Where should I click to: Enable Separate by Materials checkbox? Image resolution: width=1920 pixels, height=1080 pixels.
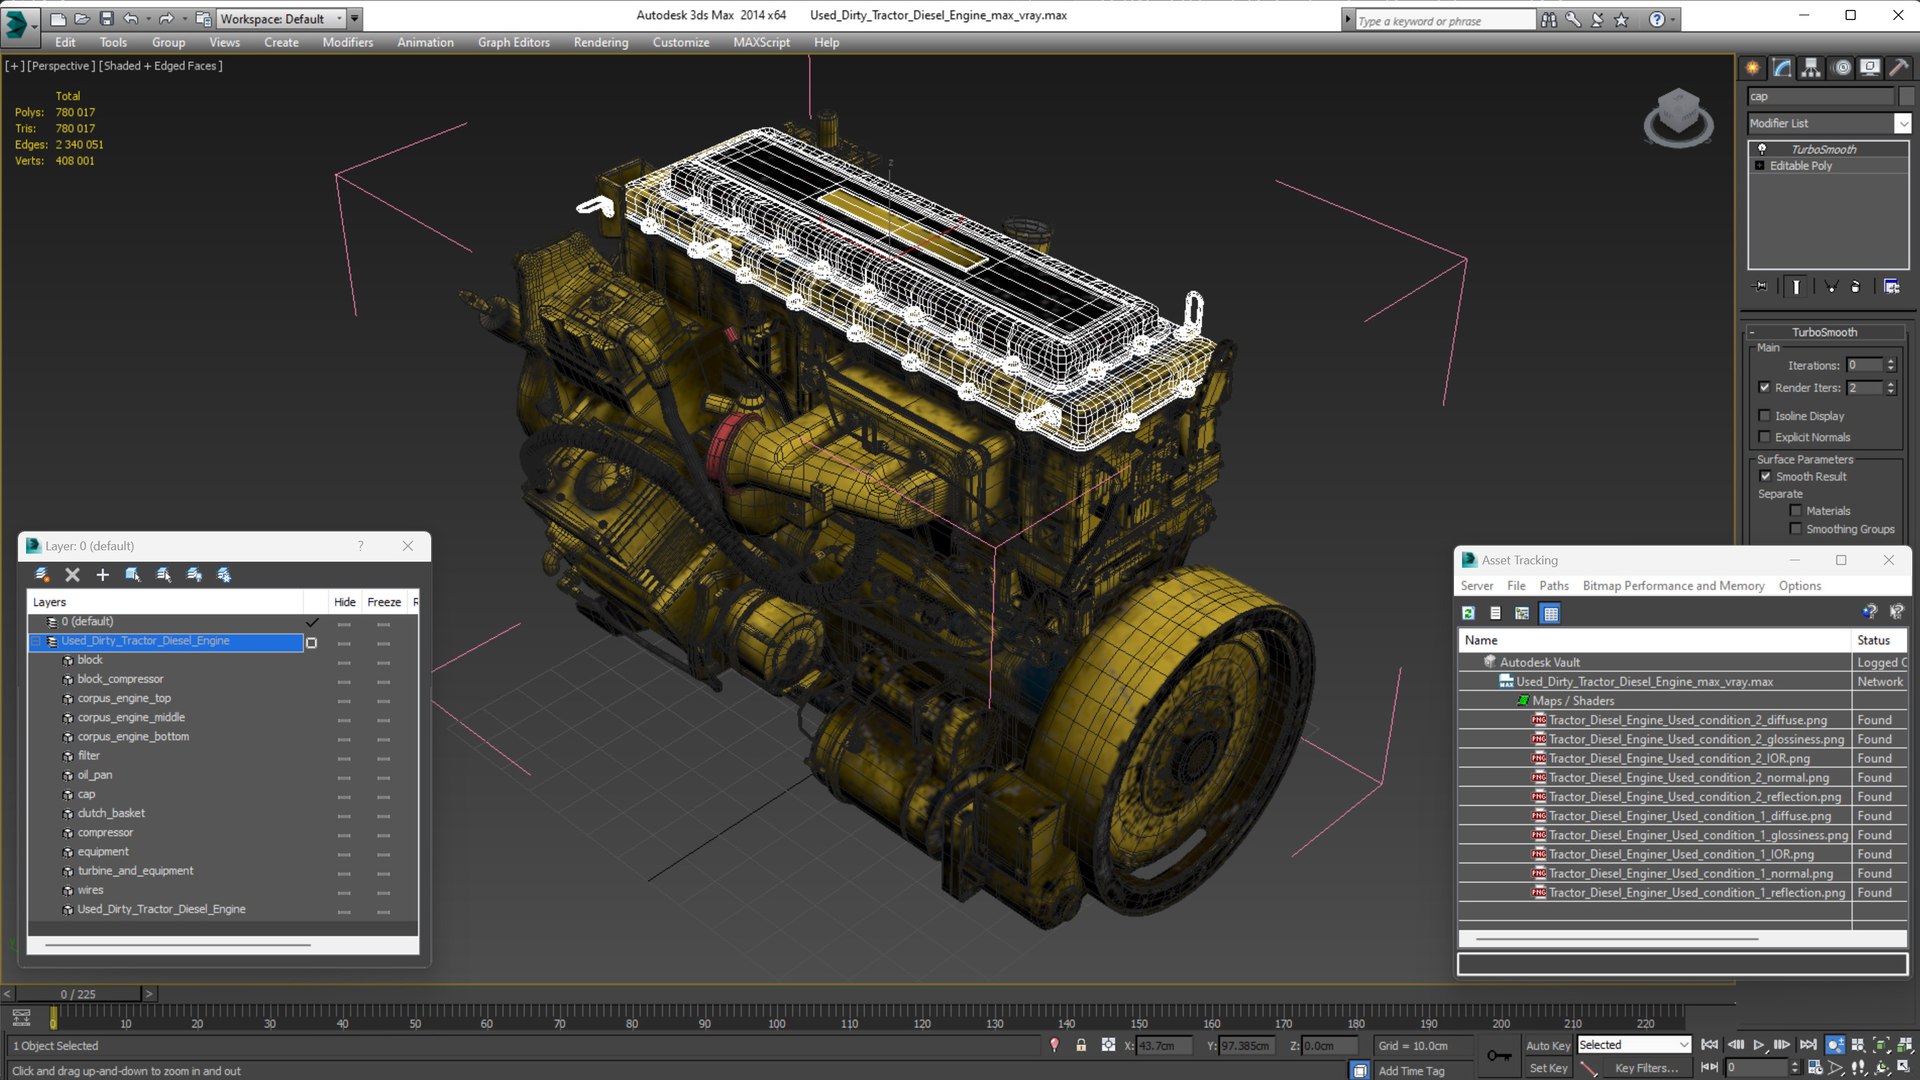point(1796,511)
